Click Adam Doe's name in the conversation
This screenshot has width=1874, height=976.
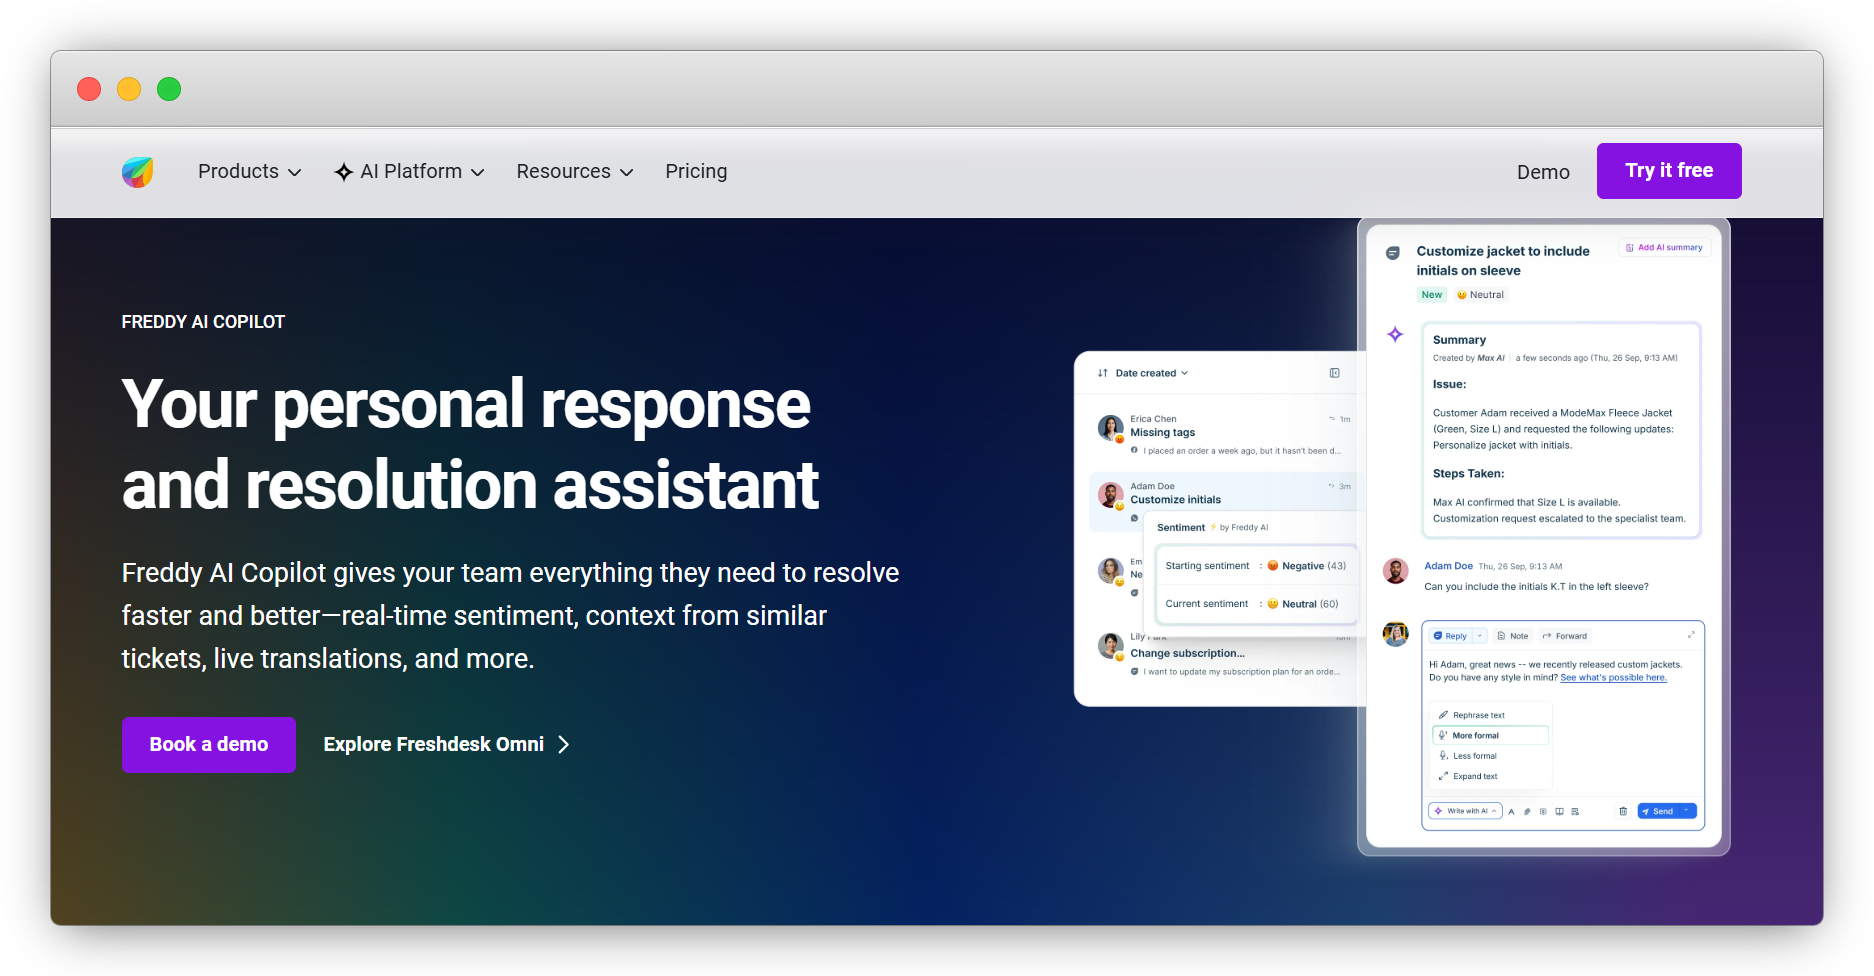pyautogui.click(x=1448, y=566)
